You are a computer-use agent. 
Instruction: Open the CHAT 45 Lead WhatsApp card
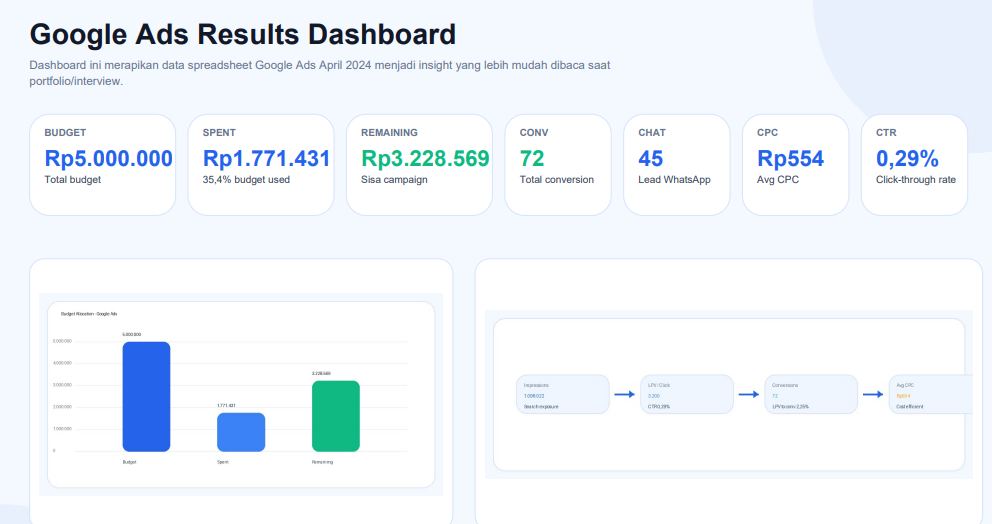[677, 165]
